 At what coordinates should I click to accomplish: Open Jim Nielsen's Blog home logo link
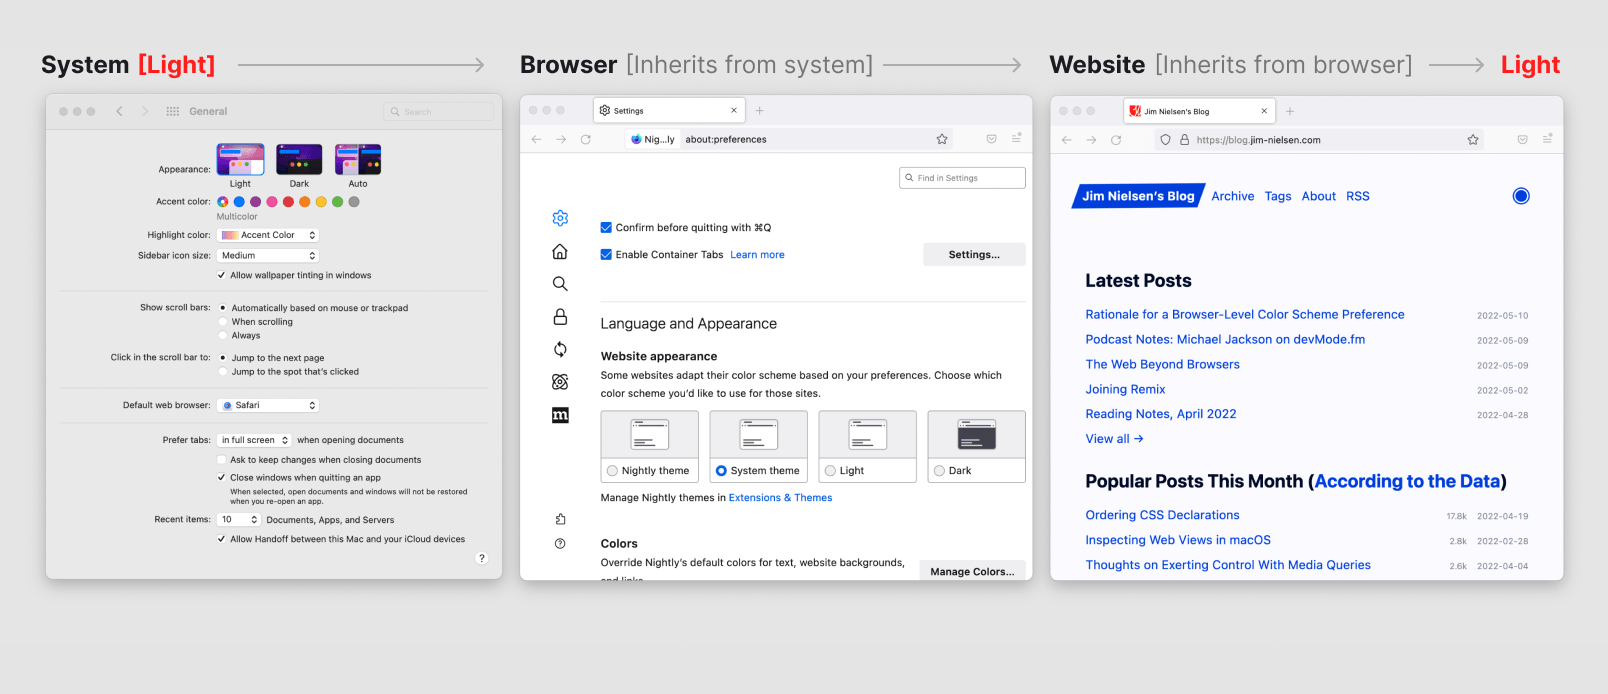point(1138,196)
